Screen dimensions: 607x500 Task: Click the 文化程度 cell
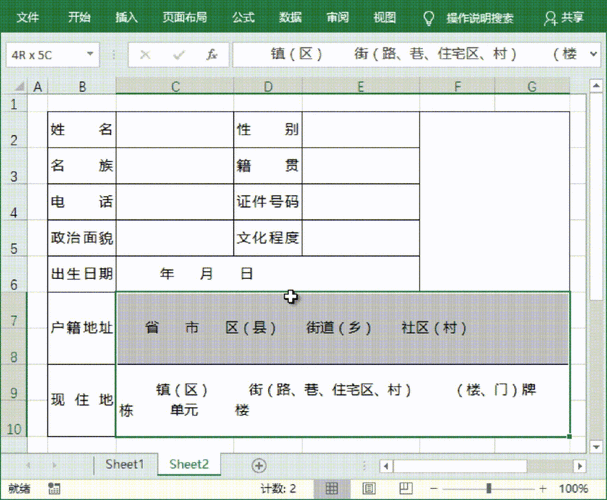tap(268, 238)
